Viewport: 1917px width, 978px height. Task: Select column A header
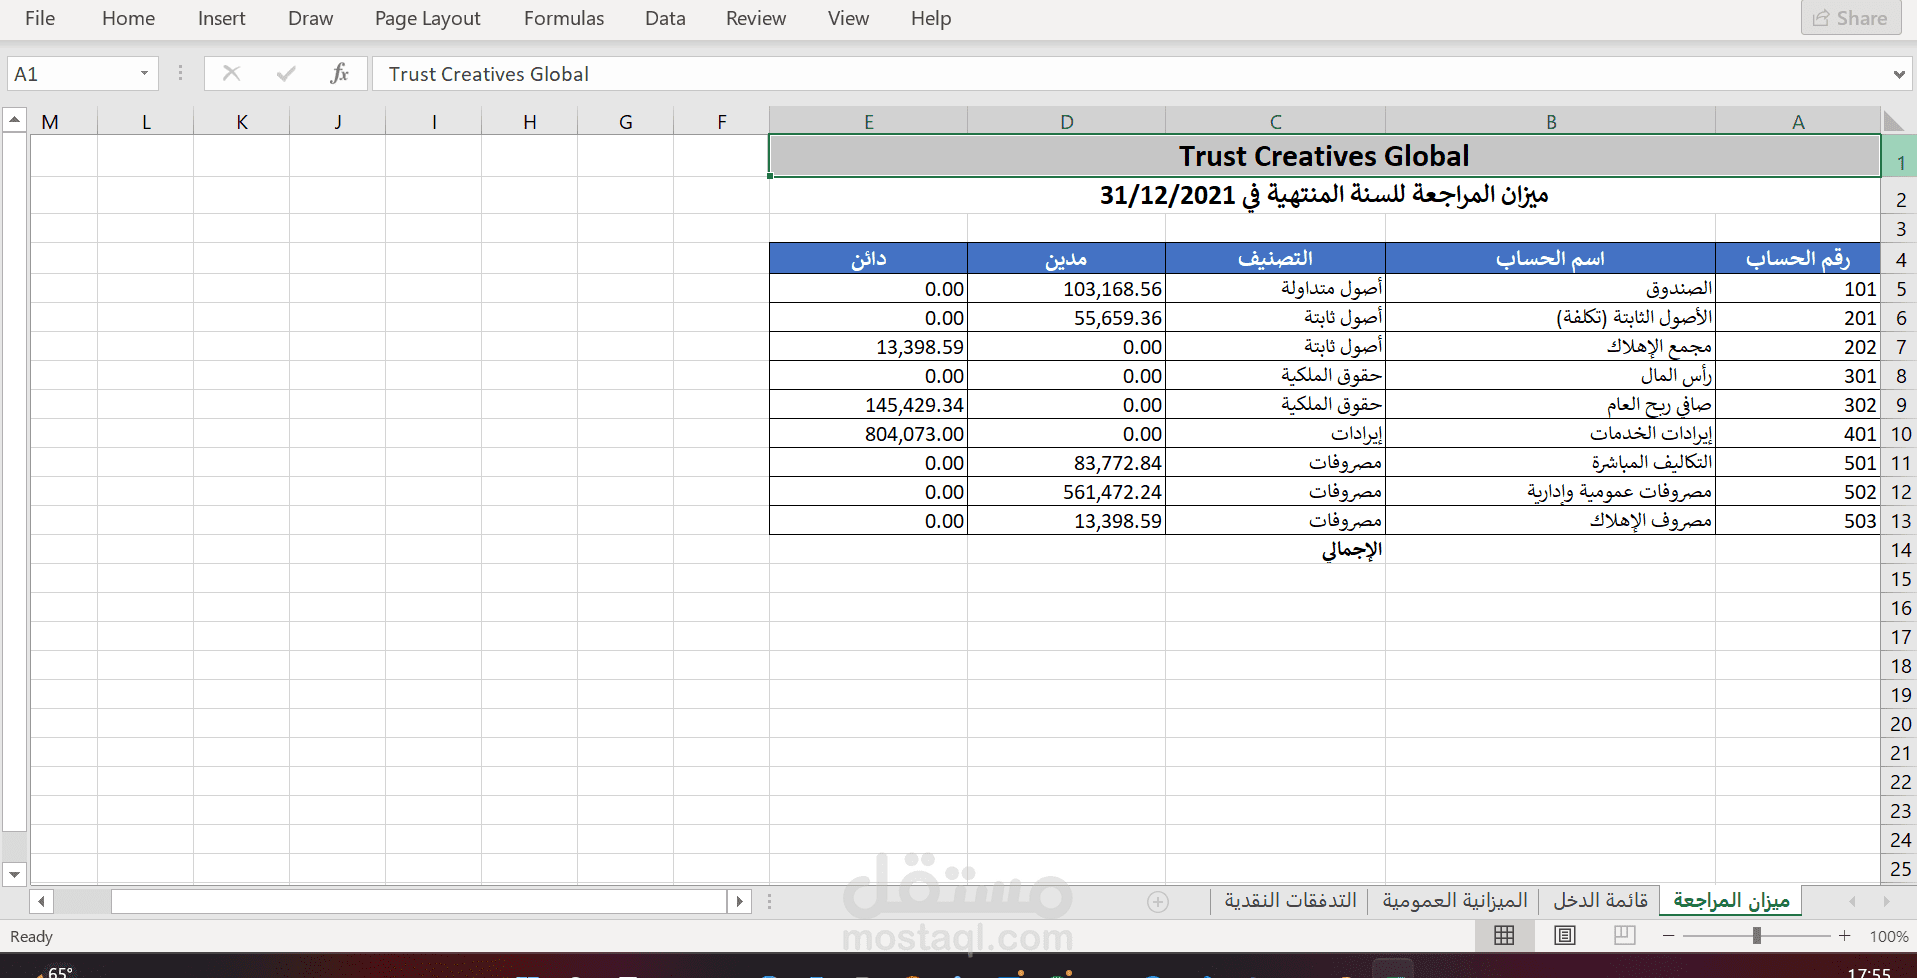(x=1798, y=121)
